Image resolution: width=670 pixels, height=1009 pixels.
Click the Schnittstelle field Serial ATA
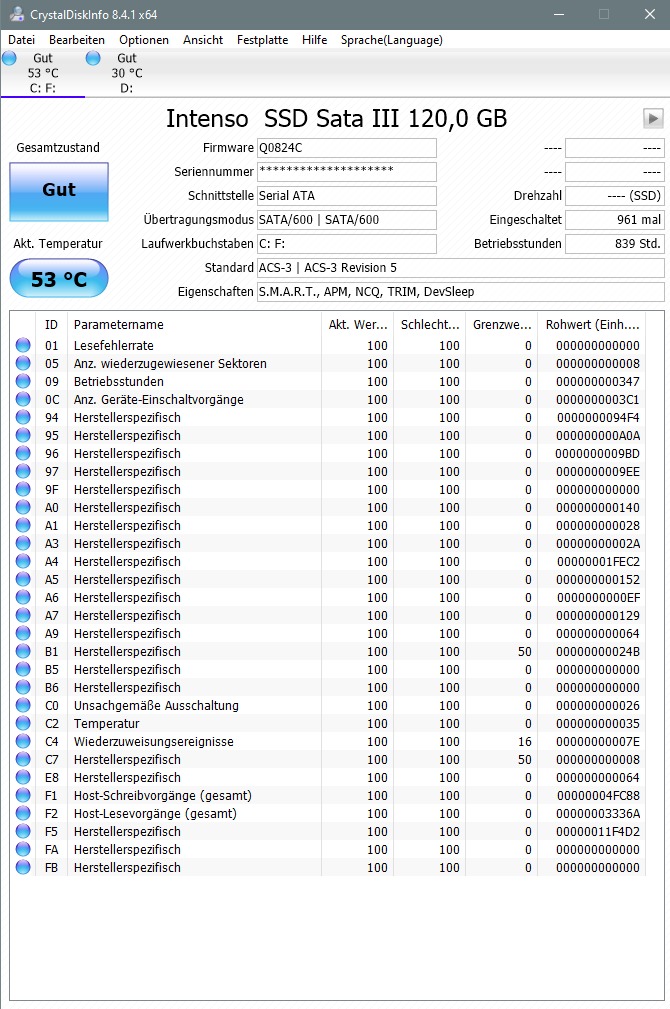point(347,196)
